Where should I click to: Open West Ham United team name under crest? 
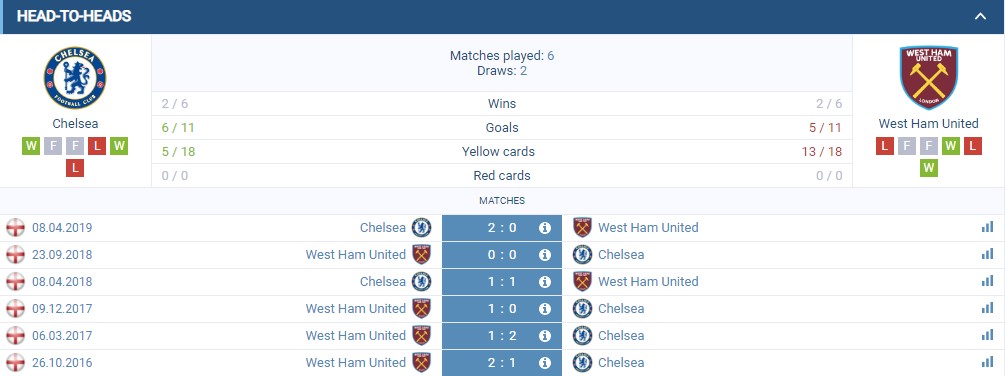pos(928,124)
